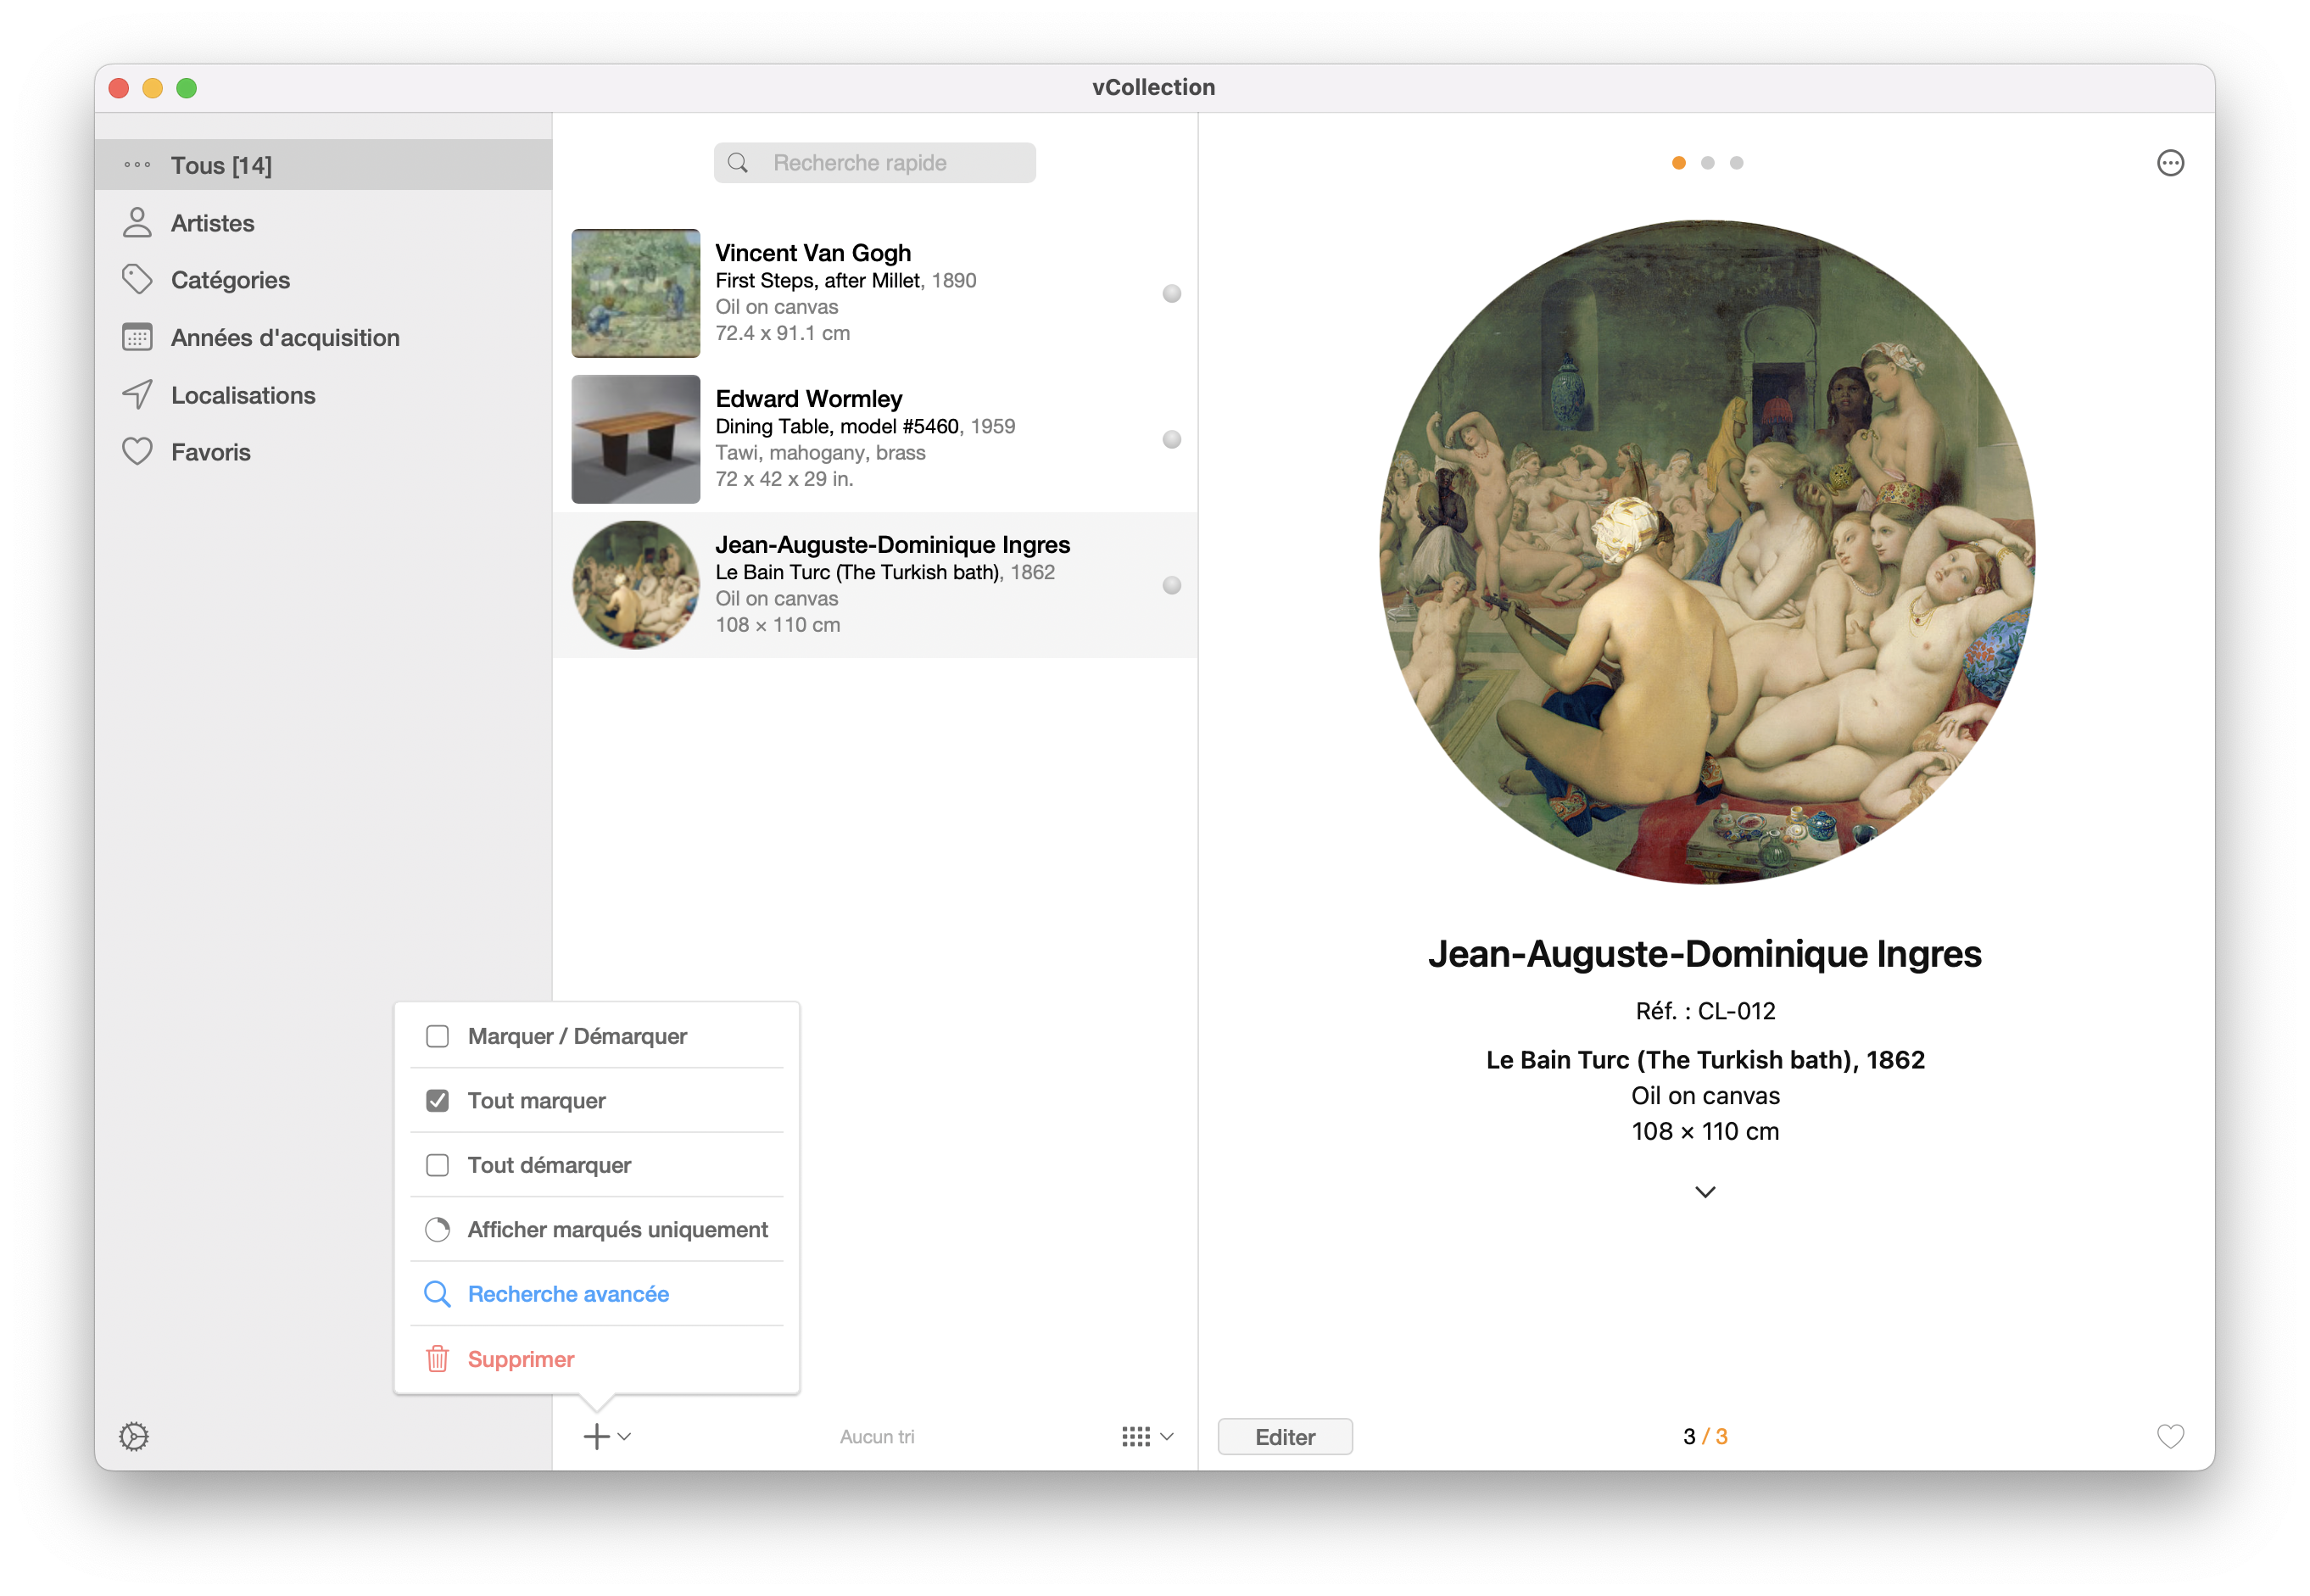2310x1596 pixels.
Task: Click the grid view icon
Action: (1136, 1436)
